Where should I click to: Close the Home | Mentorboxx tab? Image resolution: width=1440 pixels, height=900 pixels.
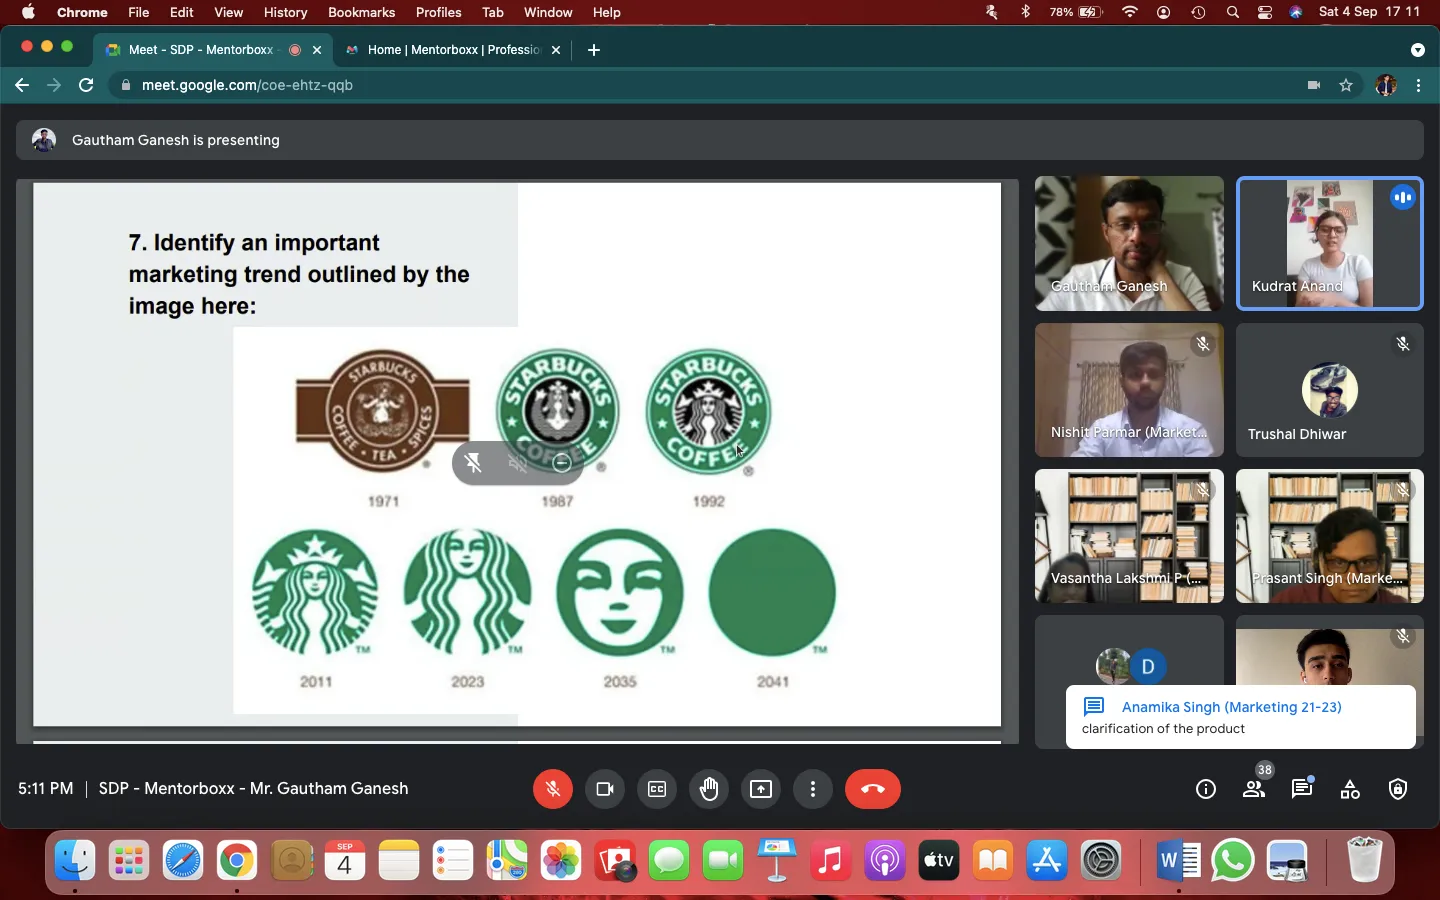coord(556,49)
